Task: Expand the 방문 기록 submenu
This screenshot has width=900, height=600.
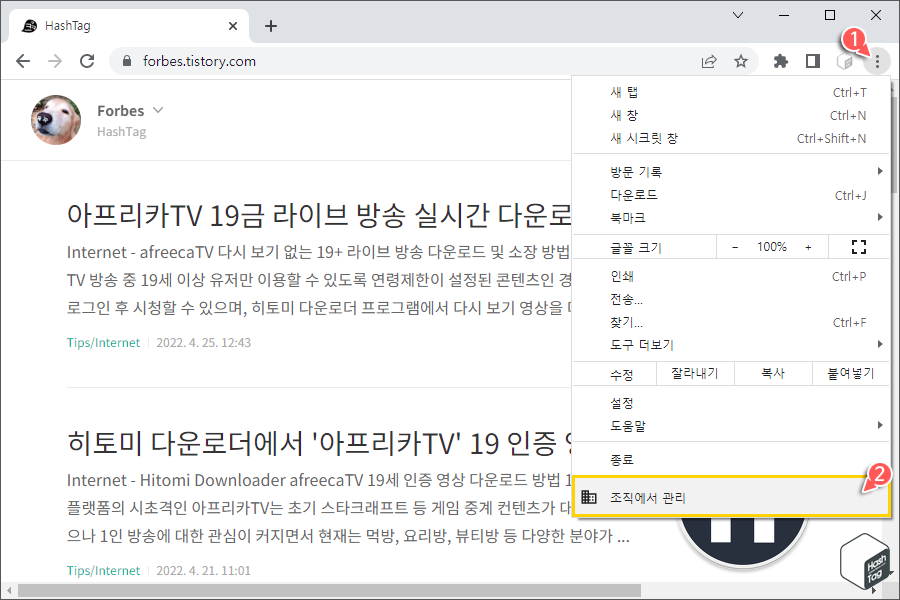Action: 620,170
